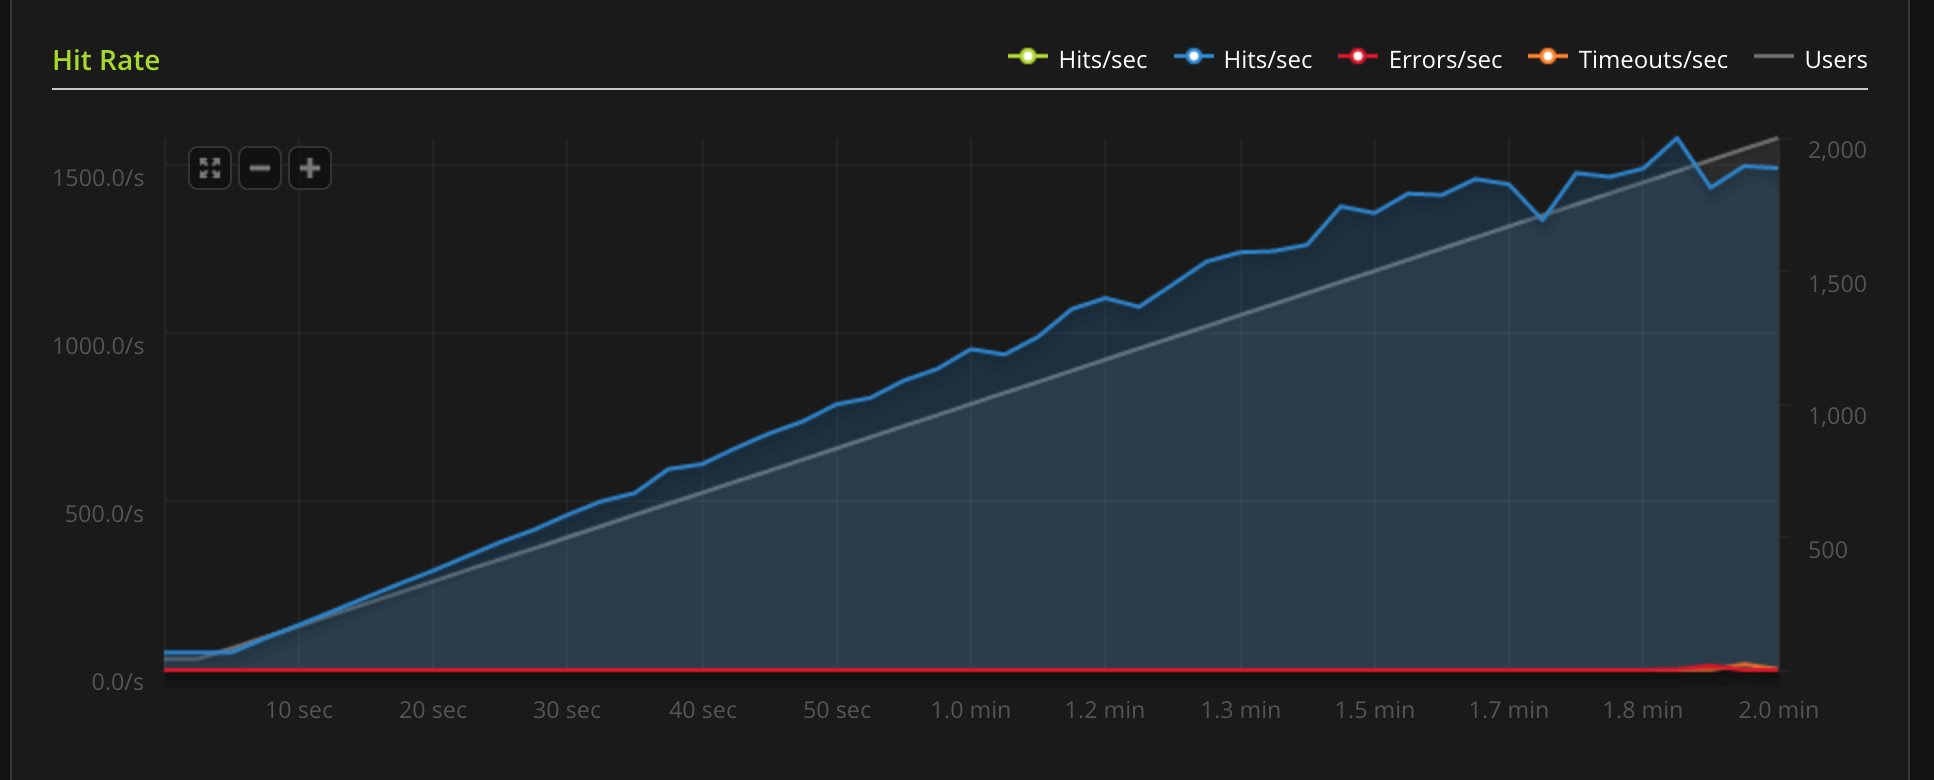1934x780 pixels.
Task: Toggle the green Hits/sec legend series
Action: (x=1078, y=60)
